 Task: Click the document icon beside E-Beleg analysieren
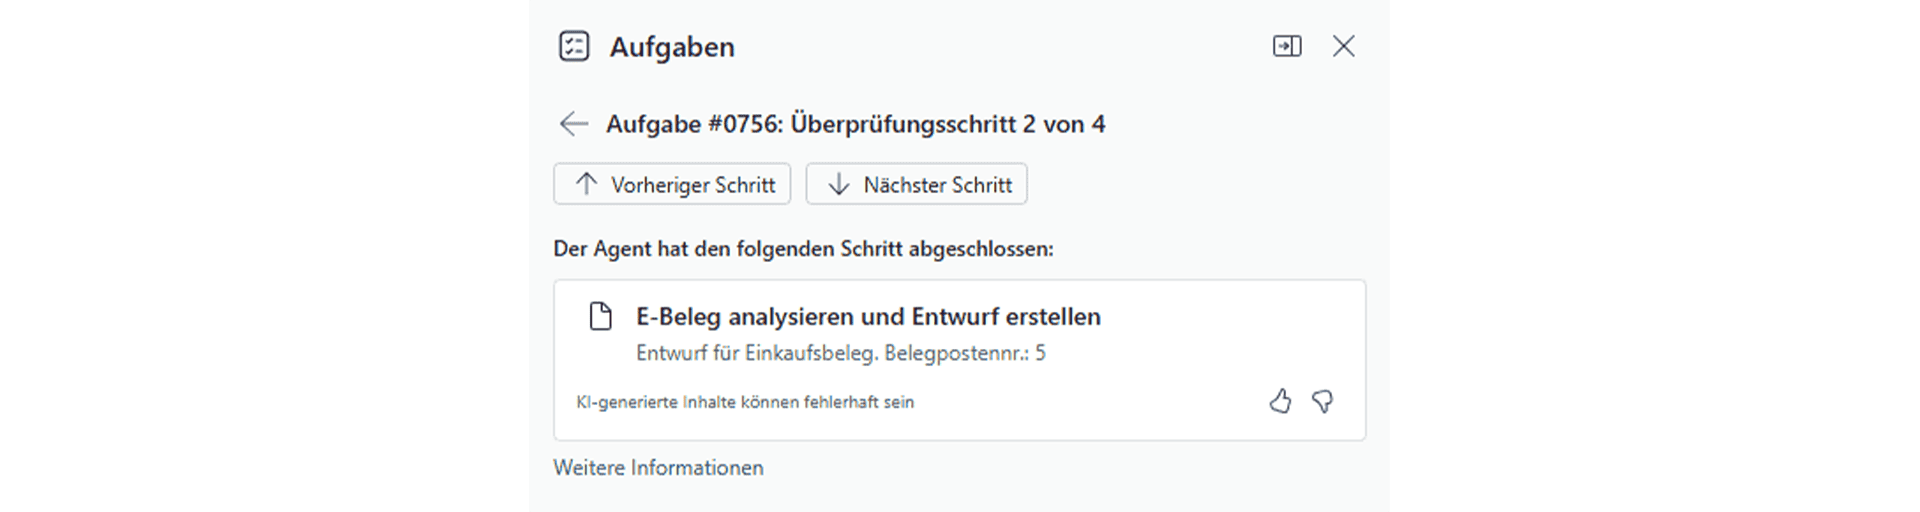click(600, 316)
